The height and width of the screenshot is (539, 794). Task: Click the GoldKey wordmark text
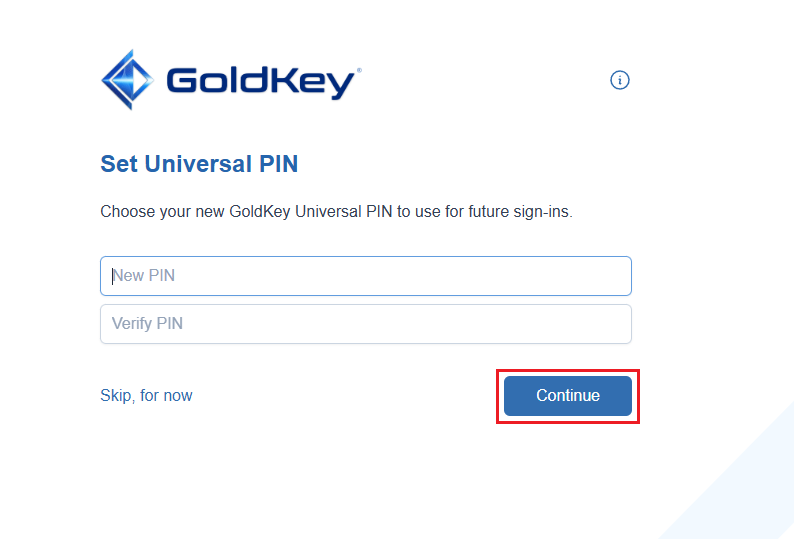pyautogui.click(x=260, y=81)
